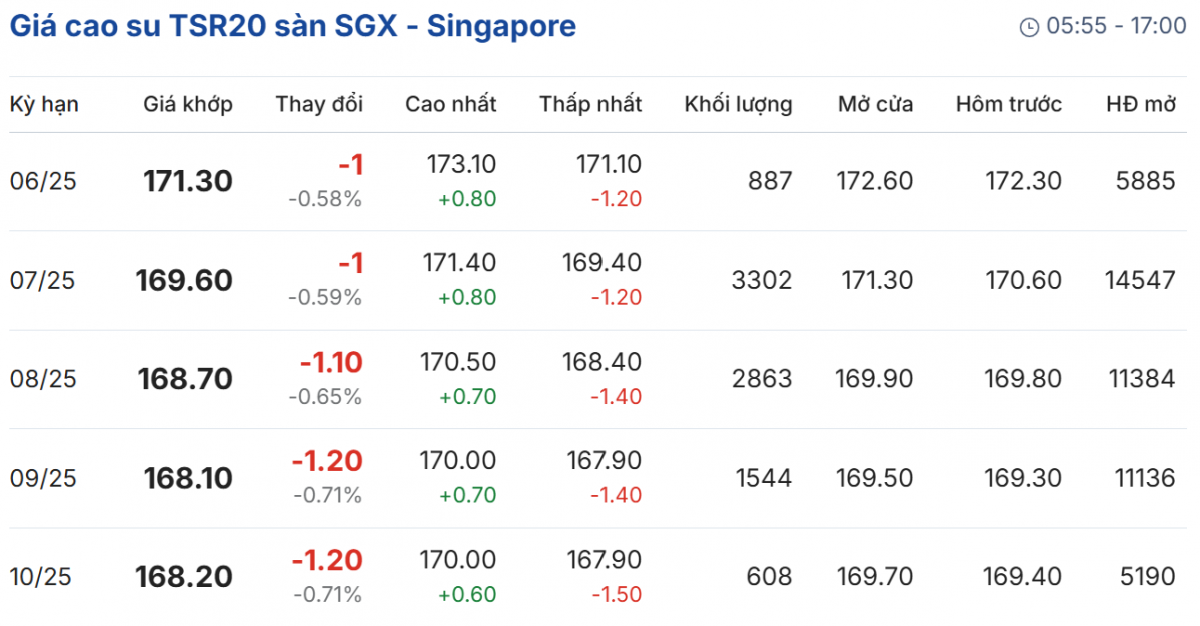Image resolution: width=1200 pixels, height=626 pixels.
Task: Click the 09/25 contract term
Action: coord(43,479)
